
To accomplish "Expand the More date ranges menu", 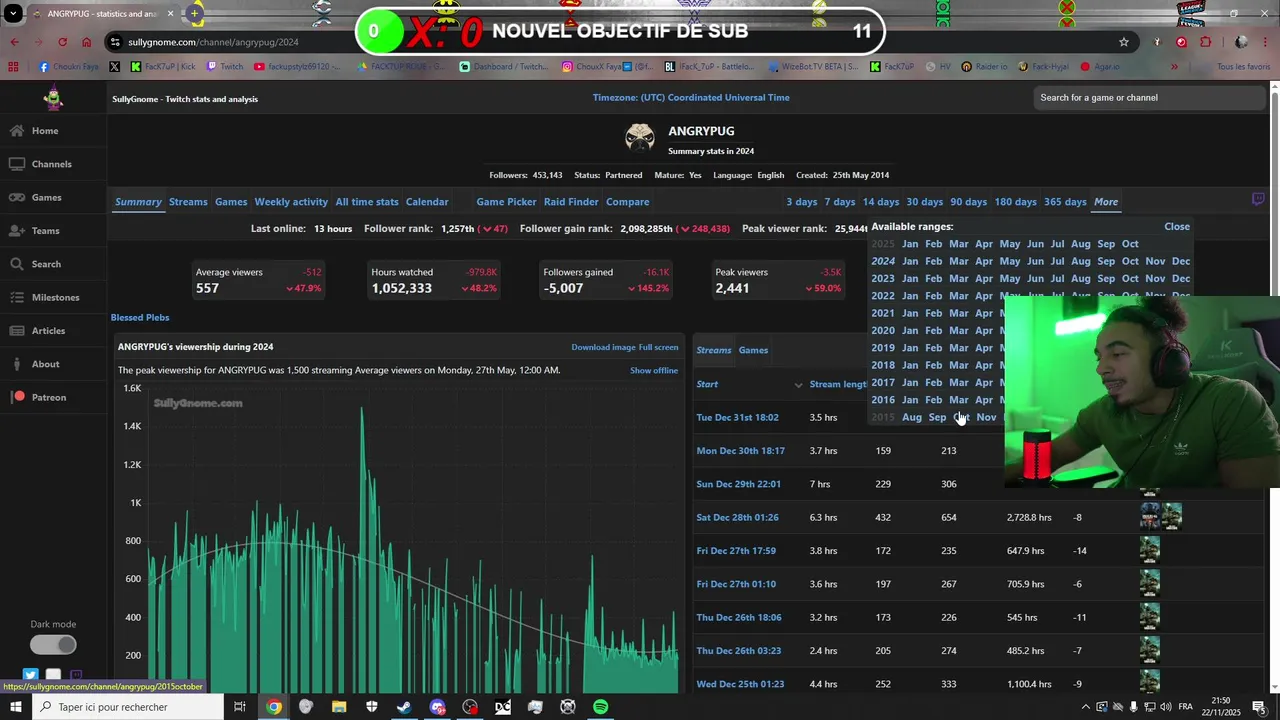I will [x=1106, y=202].
